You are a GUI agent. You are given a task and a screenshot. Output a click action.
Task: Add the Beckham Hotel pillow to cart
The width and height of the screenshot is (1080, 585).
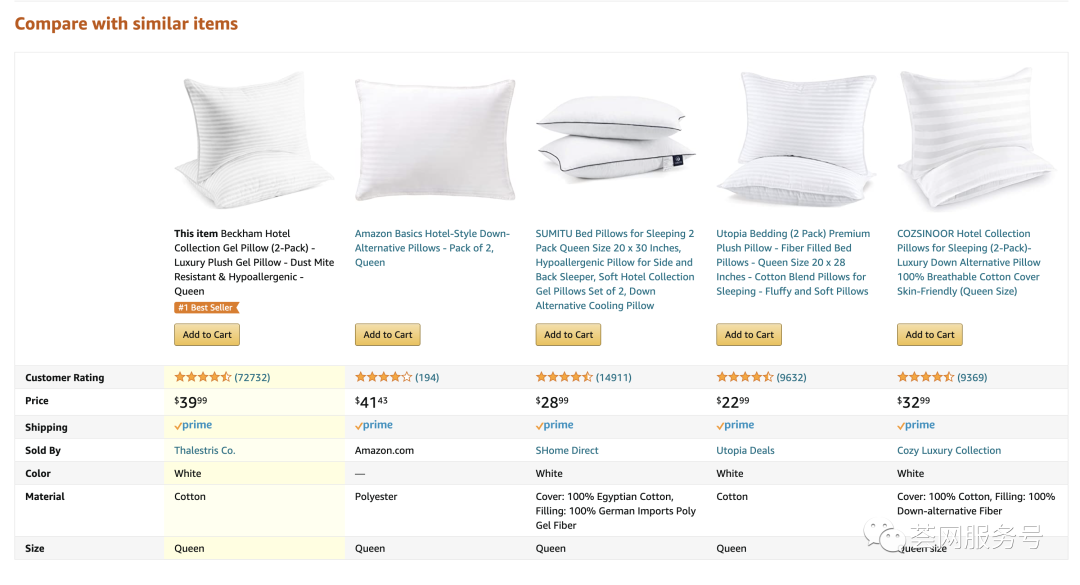(x=207, y=335)
